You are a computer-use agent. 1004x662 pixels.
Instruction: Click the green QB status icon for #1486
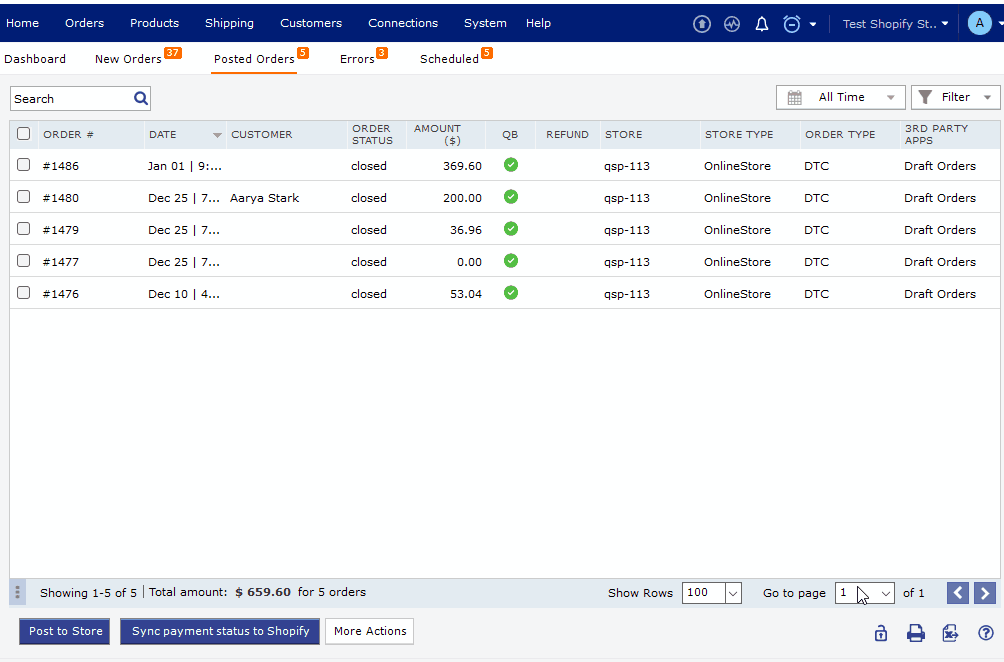click(510, 165)
